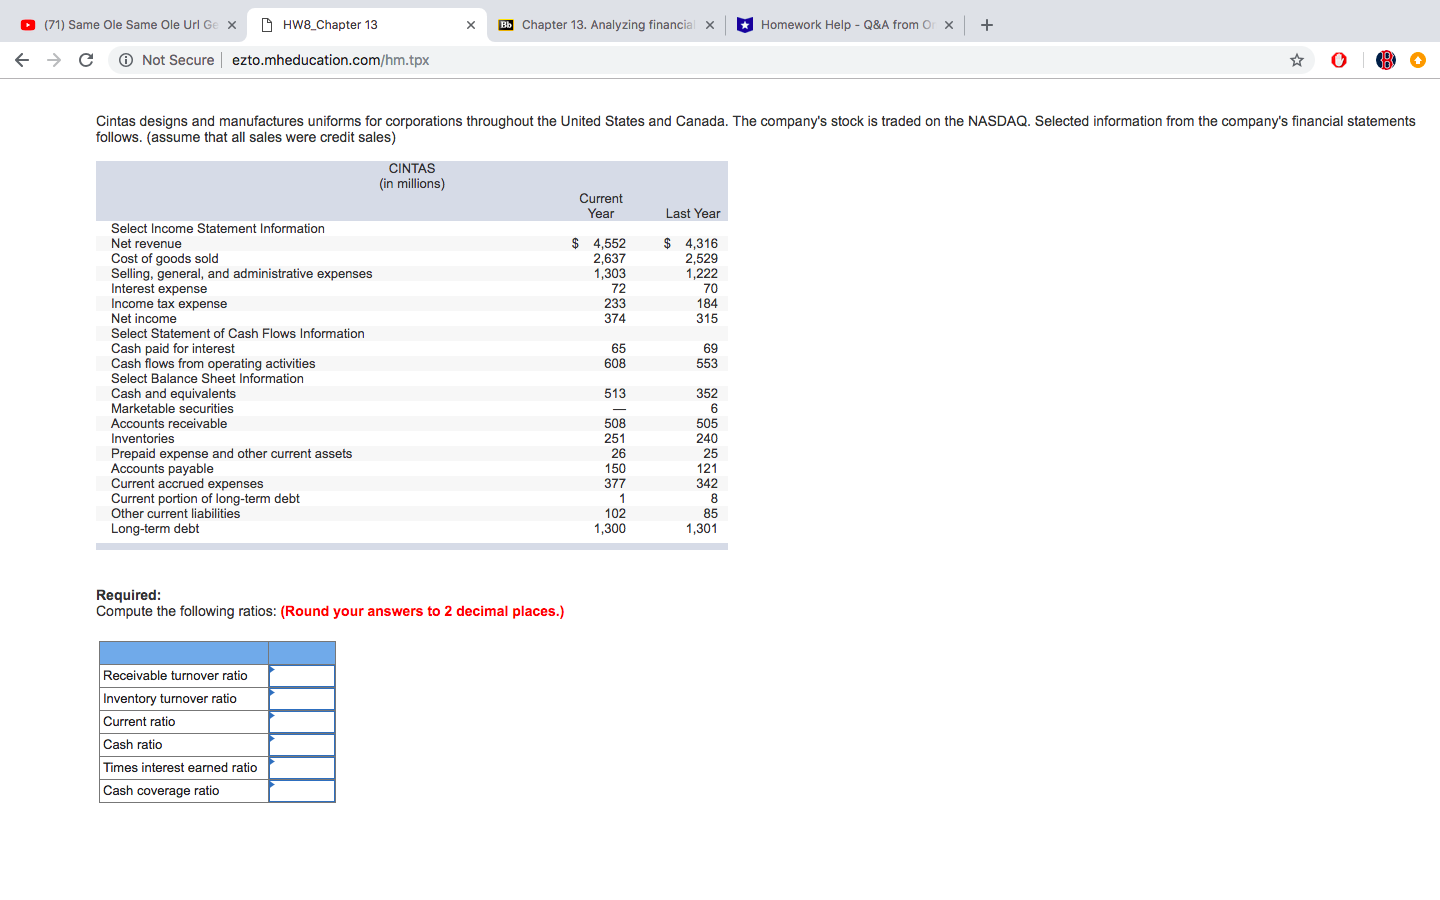Go forward with the browser forward arrow
Image resolution: width=1440 pixels, height=900 pixels.
click(54, 60)
